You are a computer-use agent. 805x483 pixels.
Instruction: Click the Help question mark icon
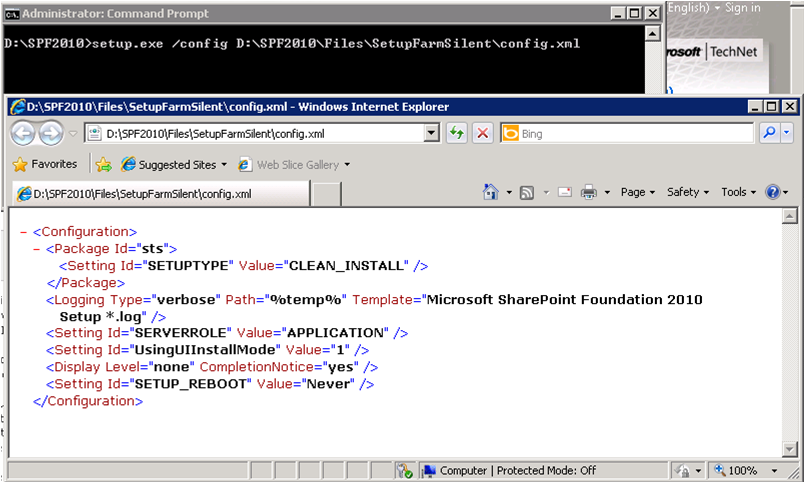tap(773, 192)
